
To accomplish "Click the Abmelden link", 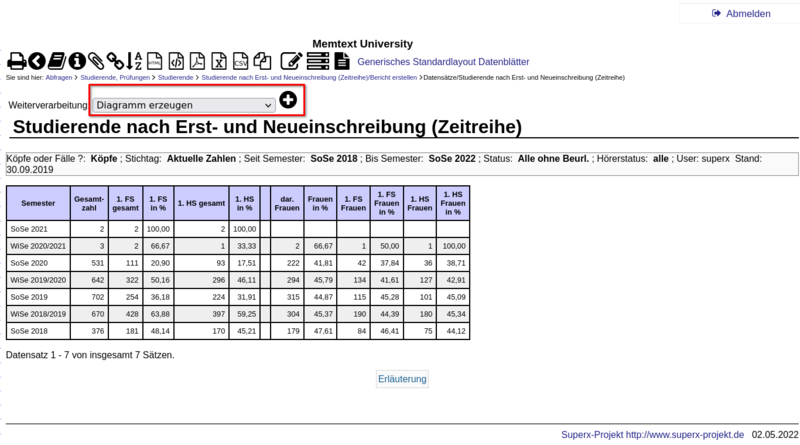I will pyautogui.click(x=748, y=14).
